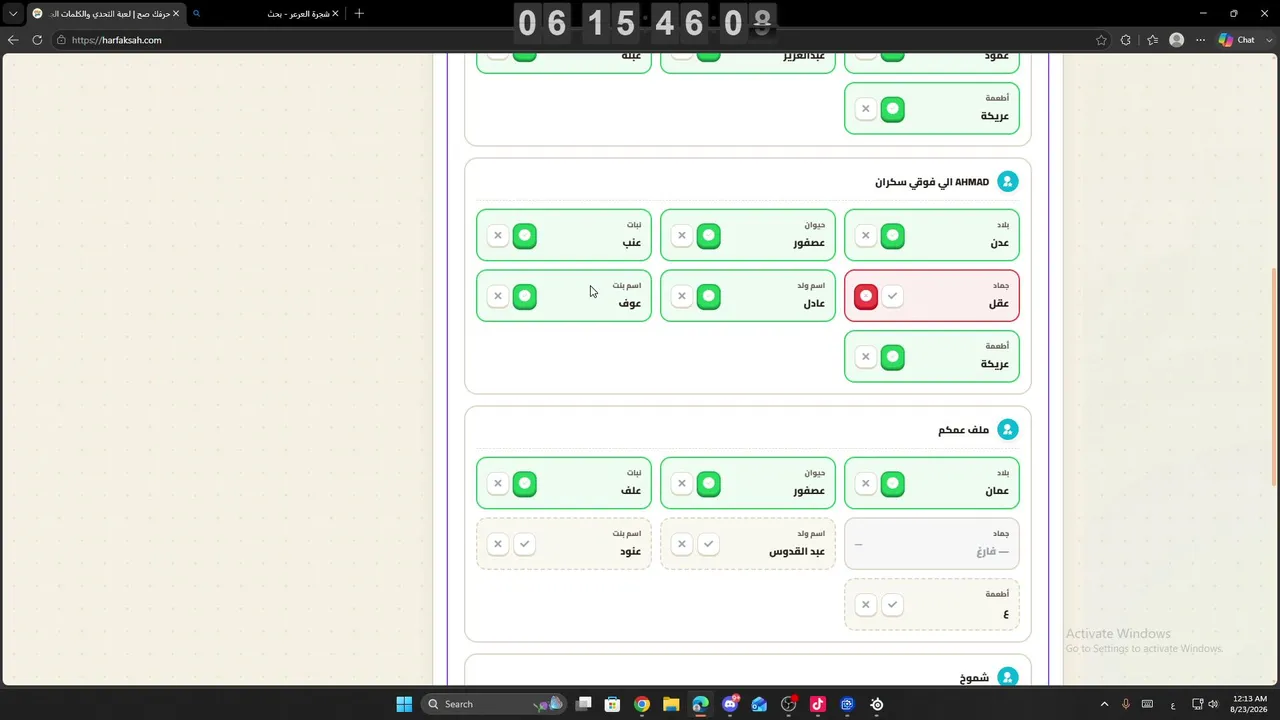
Task: Toggle approval for عوف answer
Action: 524,297
